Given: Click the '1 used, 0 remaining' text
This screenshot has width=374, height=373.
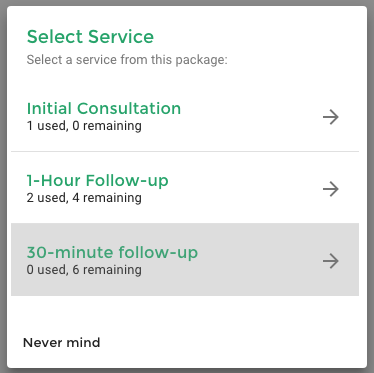Looking at the screenshot, I should pos(84,126).
